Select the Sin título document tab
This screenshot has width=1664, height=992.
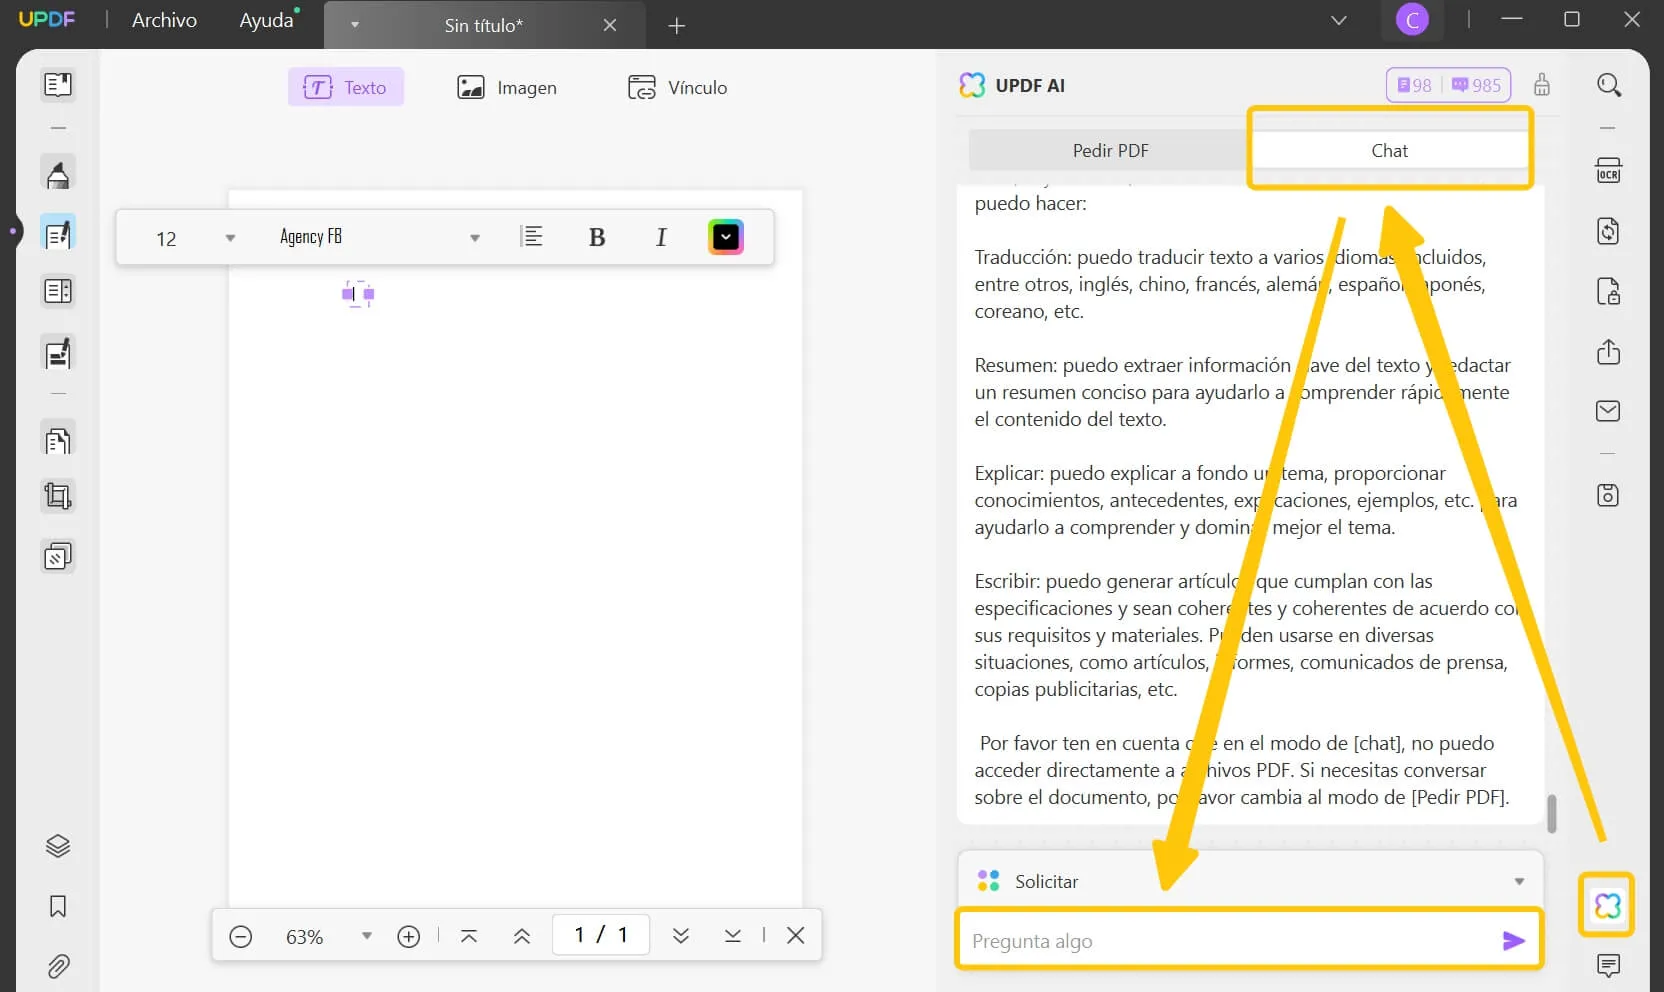tap(483, 25)
